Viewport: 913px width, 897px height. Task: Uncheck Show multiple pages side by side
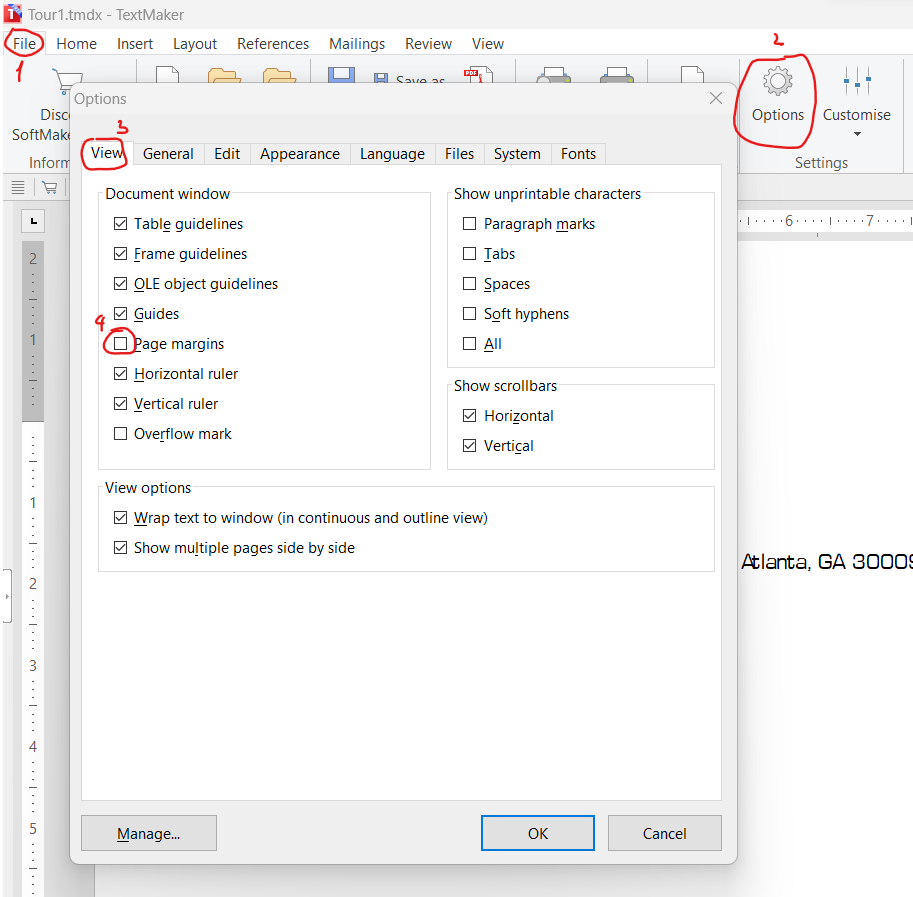[121, 548]
